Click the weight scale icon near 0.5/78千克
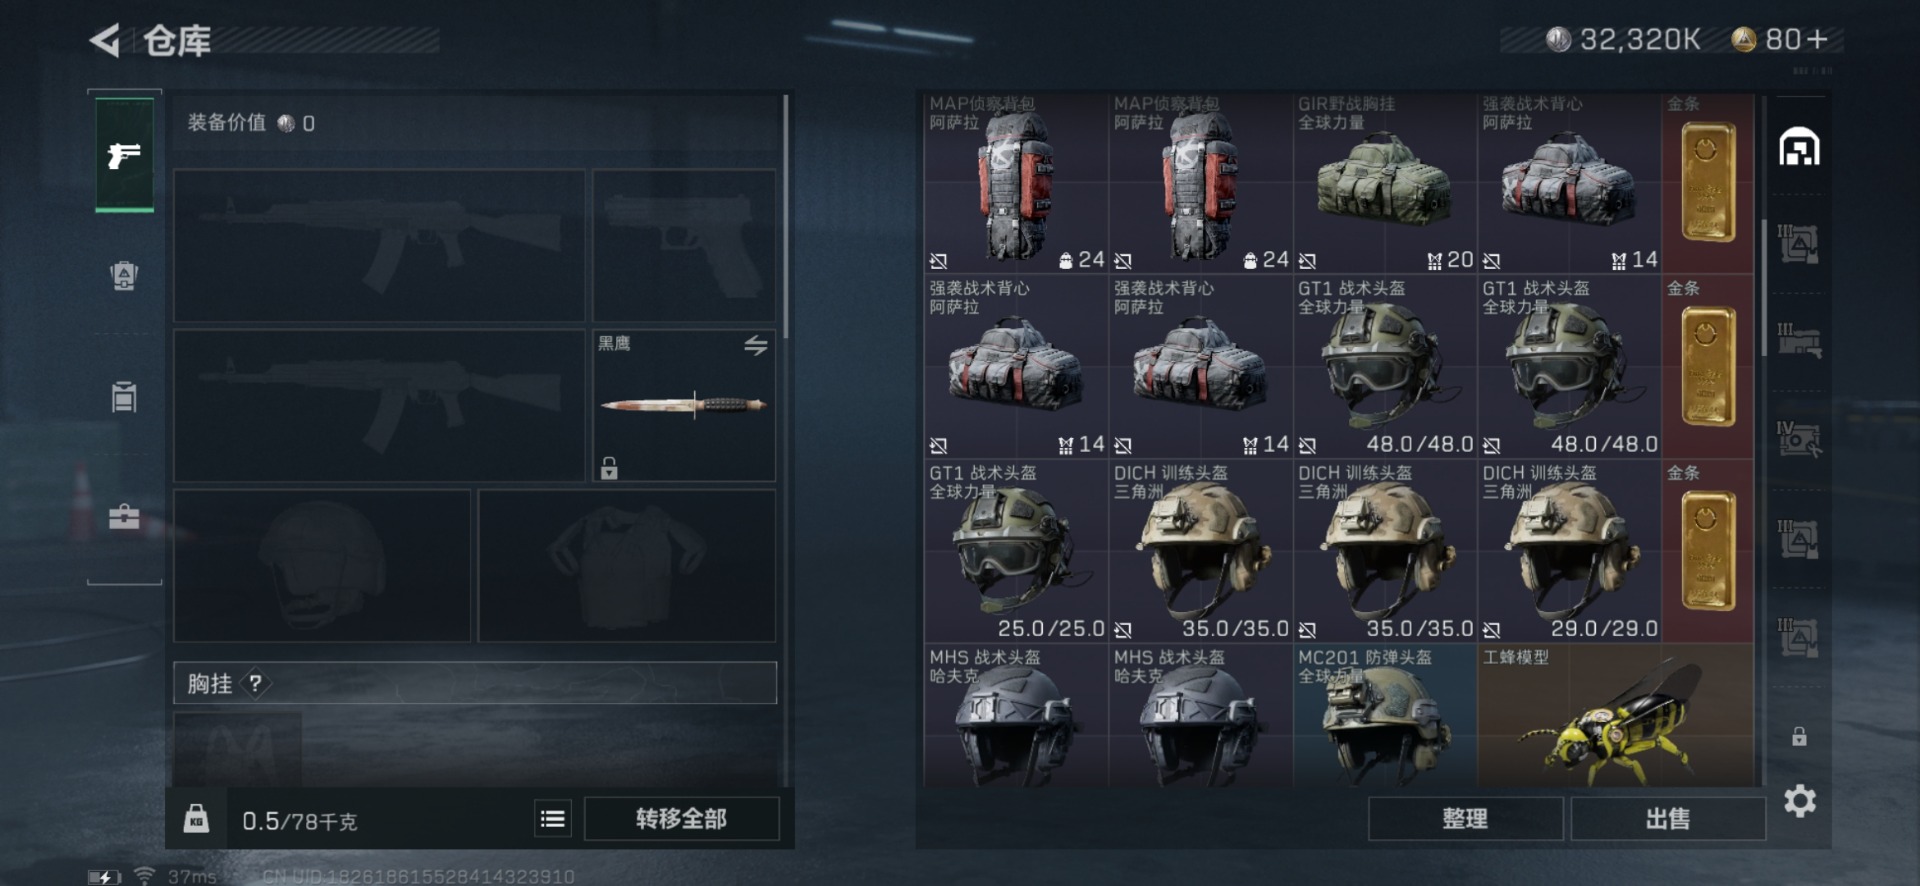The height and width of the screenshot is (886, 1920). coord(196,819)
